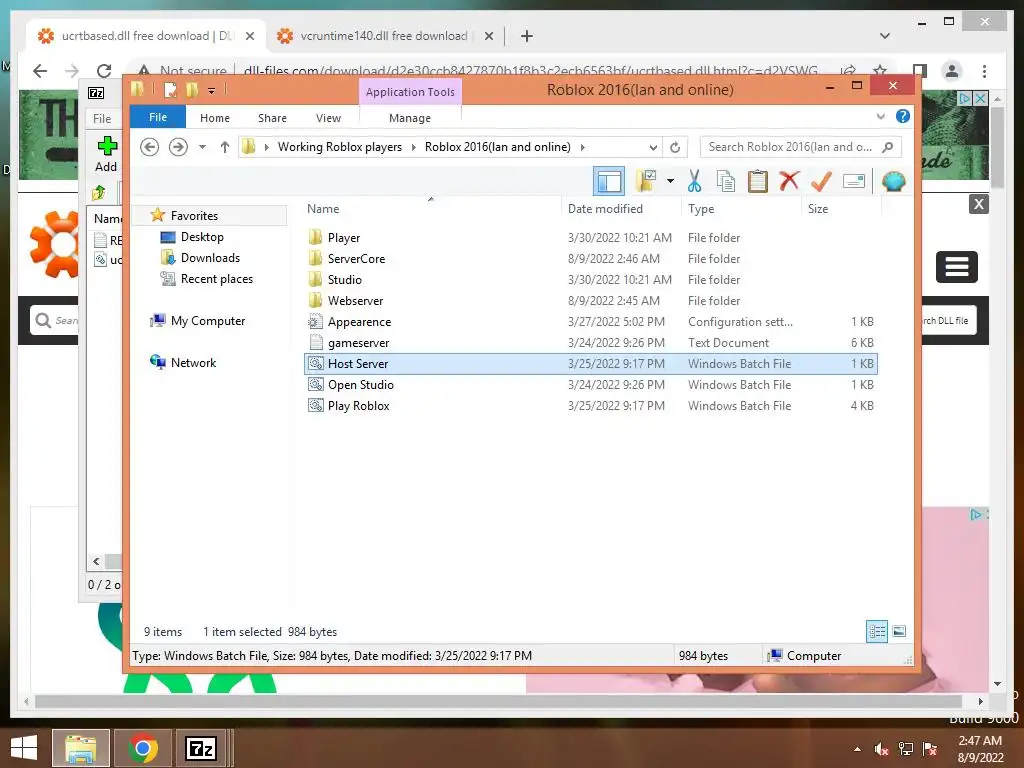The image size is (1024, 768).
Task: Switch to the Share ribbon tab
Action: coord(272,118)
